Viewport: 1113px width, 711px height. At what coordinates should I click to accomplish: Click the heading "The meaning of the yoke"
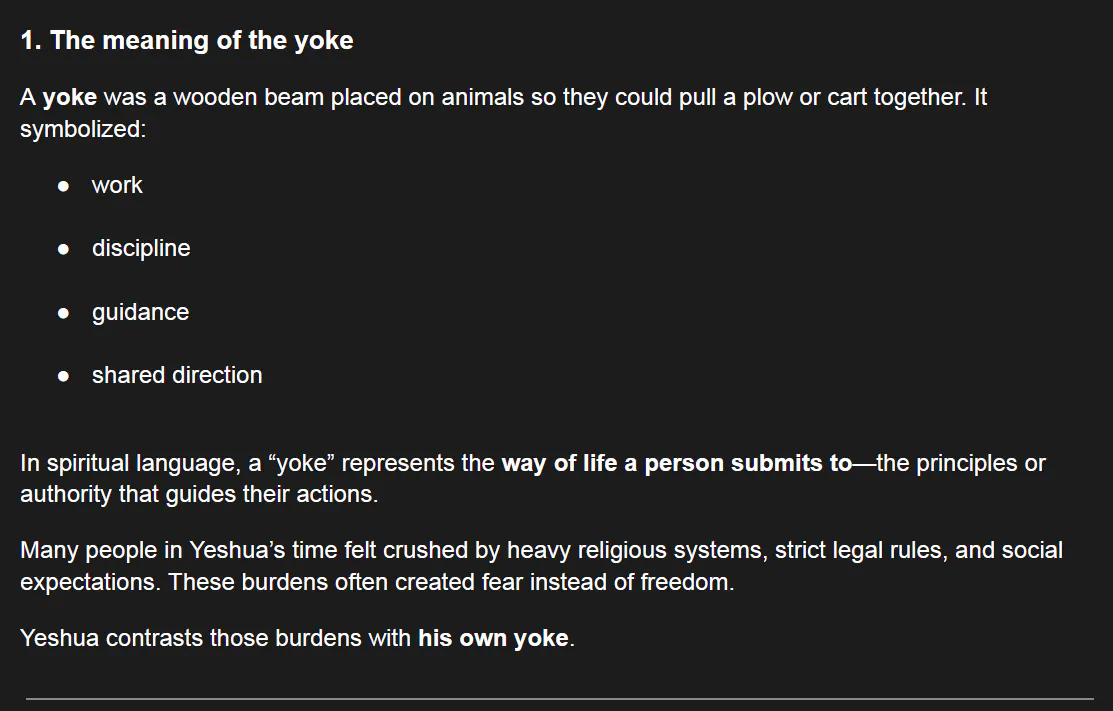point(187,40)
